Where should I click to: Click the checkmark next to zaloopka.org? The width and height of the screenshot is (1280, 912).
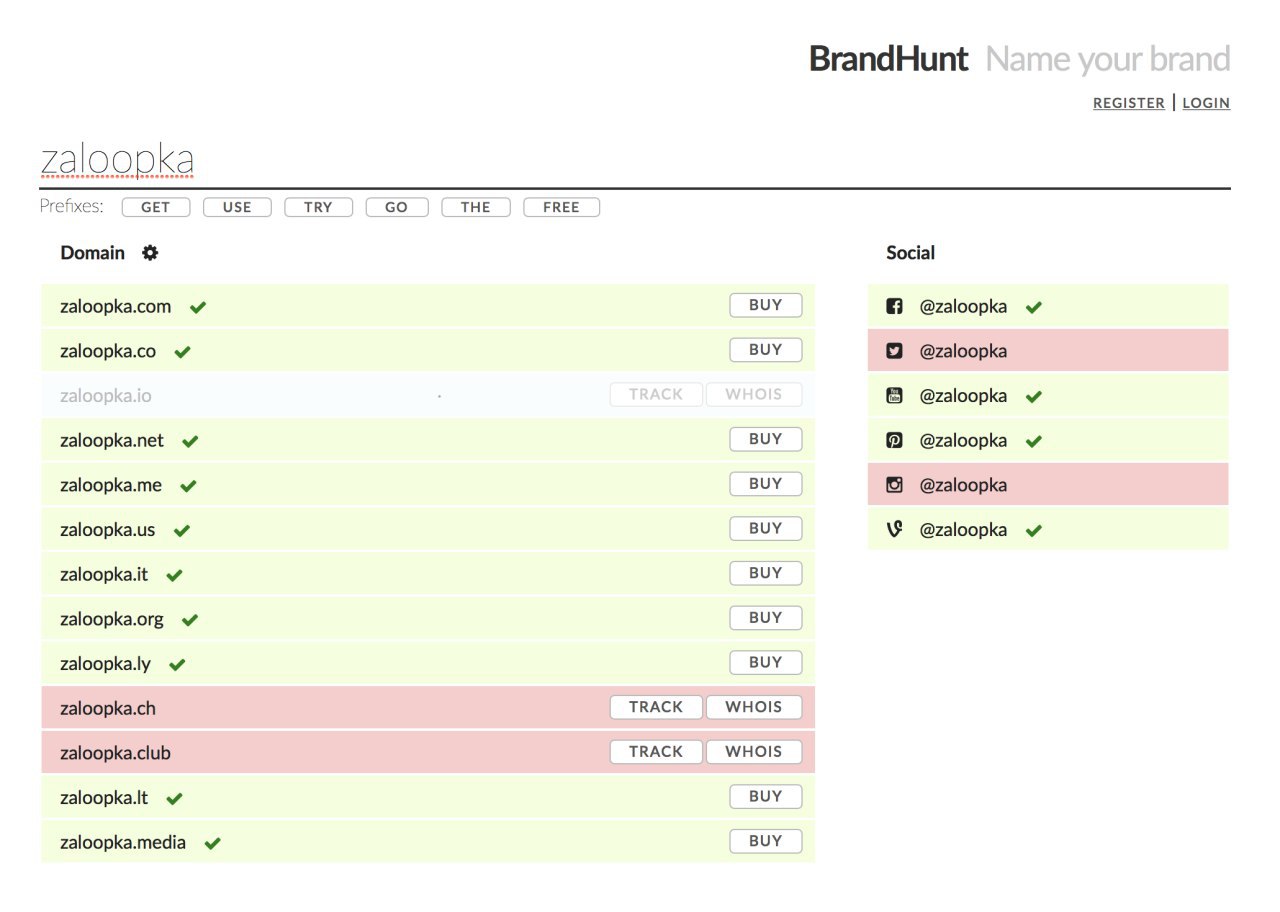coord(190,620)
